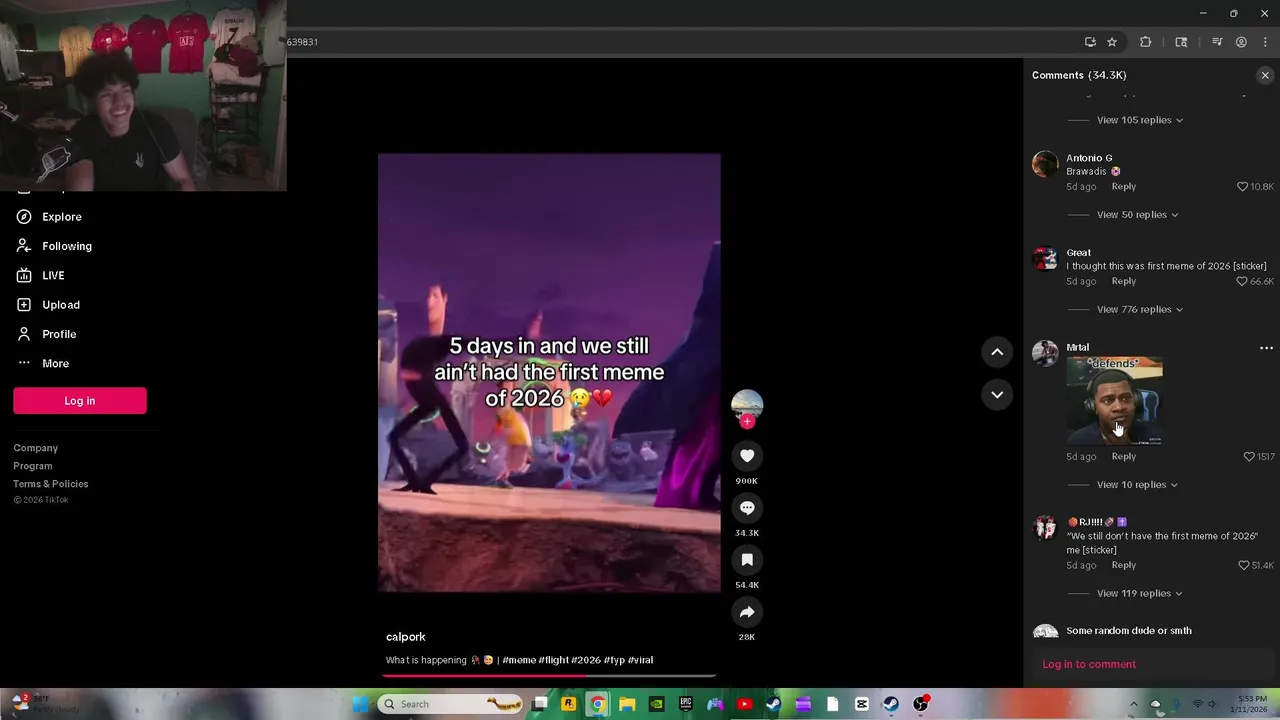The width and height of the screenshot is (1280, 720).
Task: Open YouTube app from the taskbar
Action: 744,704
